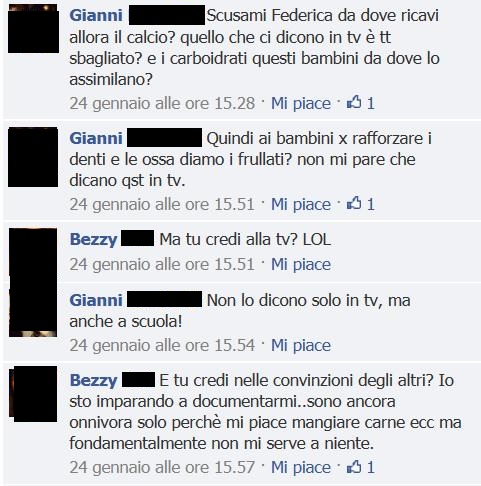481x486 pixels.
Task: Open Gianni's profile from first comment
Action: click(x=96, y=15)
